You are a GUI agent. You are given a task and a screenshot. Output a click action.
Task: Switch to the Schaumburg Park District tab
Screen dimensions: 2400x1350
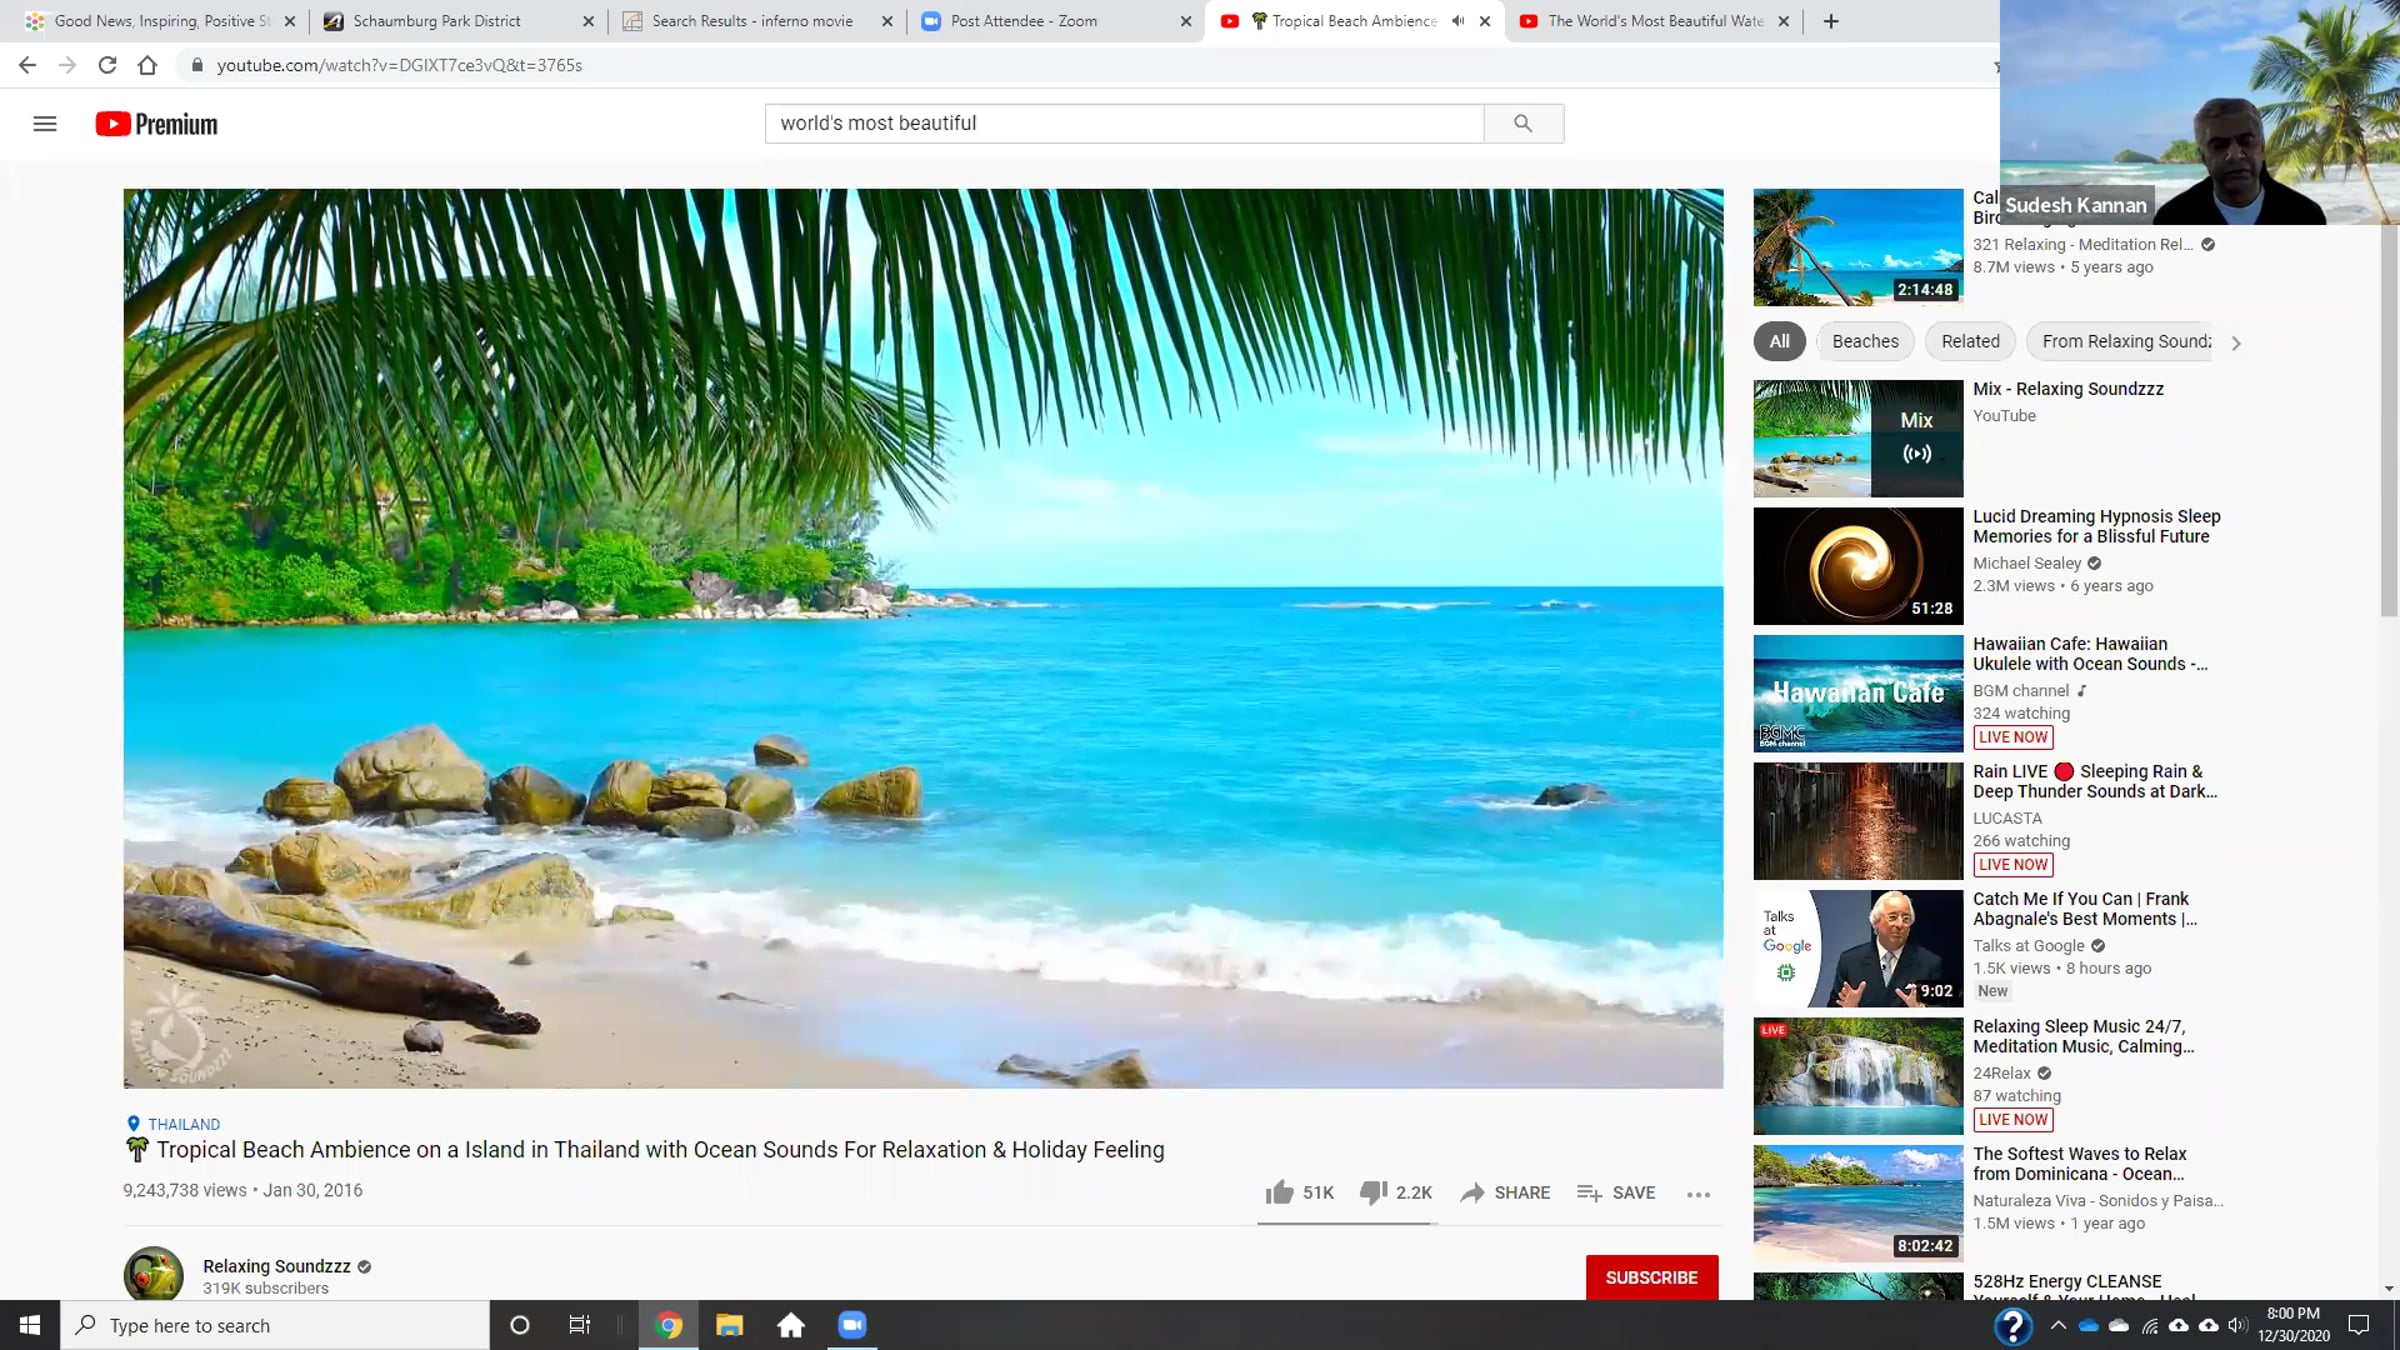[x=437, y=21]
